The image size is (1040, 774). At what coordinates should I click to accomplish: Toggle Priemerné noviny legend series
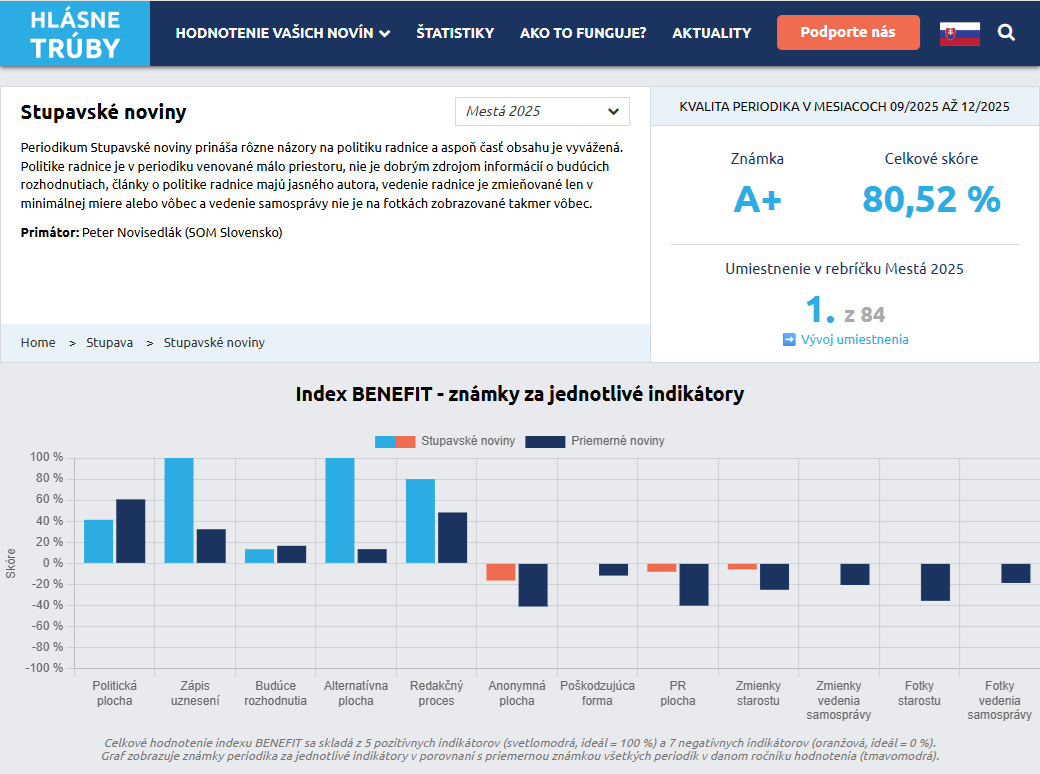click(595, 441)
